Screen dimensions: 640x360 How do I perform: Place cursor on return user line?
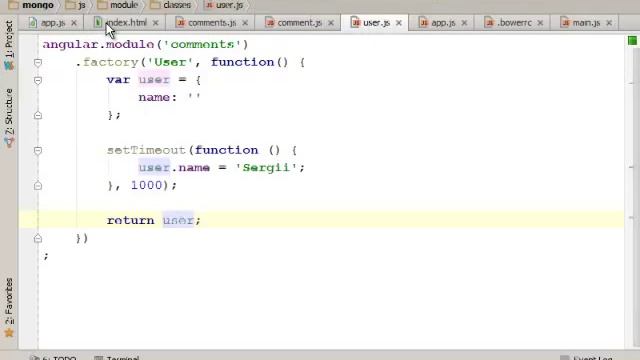point(321,220)
